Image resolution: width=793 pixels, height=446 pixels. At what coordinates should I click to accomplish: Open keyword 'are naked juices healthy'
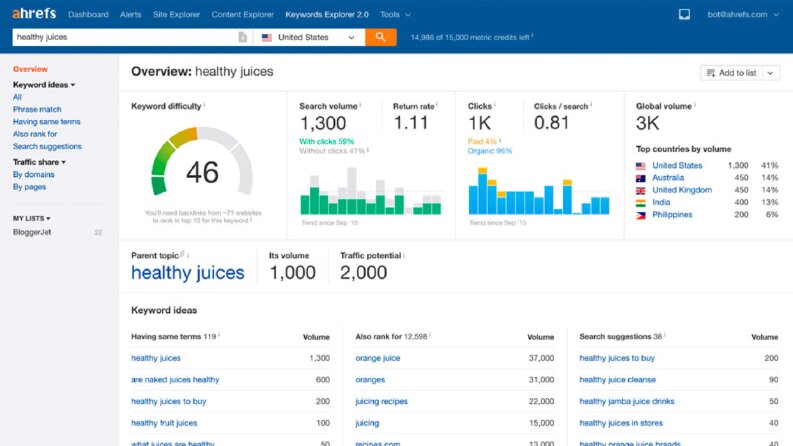point(175,380)
